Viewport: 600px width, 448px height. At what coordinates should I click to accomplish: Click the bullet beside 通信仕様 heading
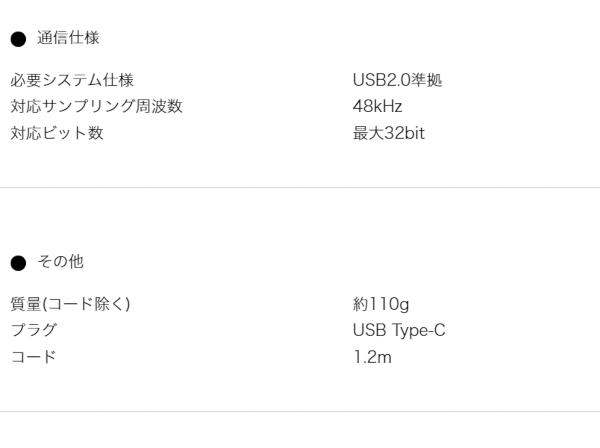[18, 39]
